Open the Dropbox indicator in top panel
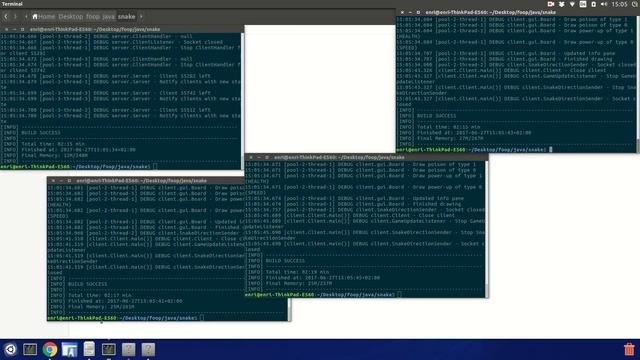The height and width of the screenshot is (360, 640). coord(562,4)
